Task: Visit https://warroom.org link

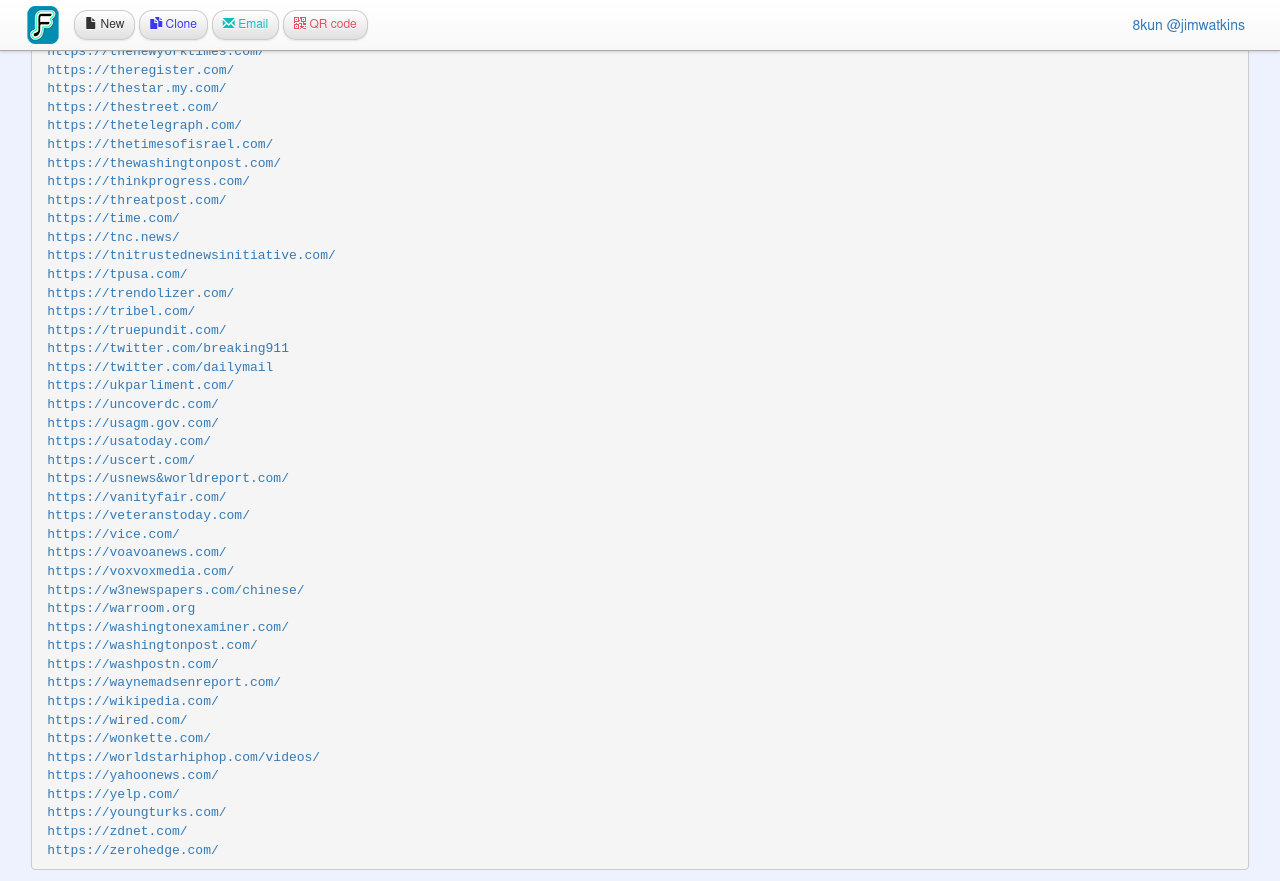Action: pos(121,609)
